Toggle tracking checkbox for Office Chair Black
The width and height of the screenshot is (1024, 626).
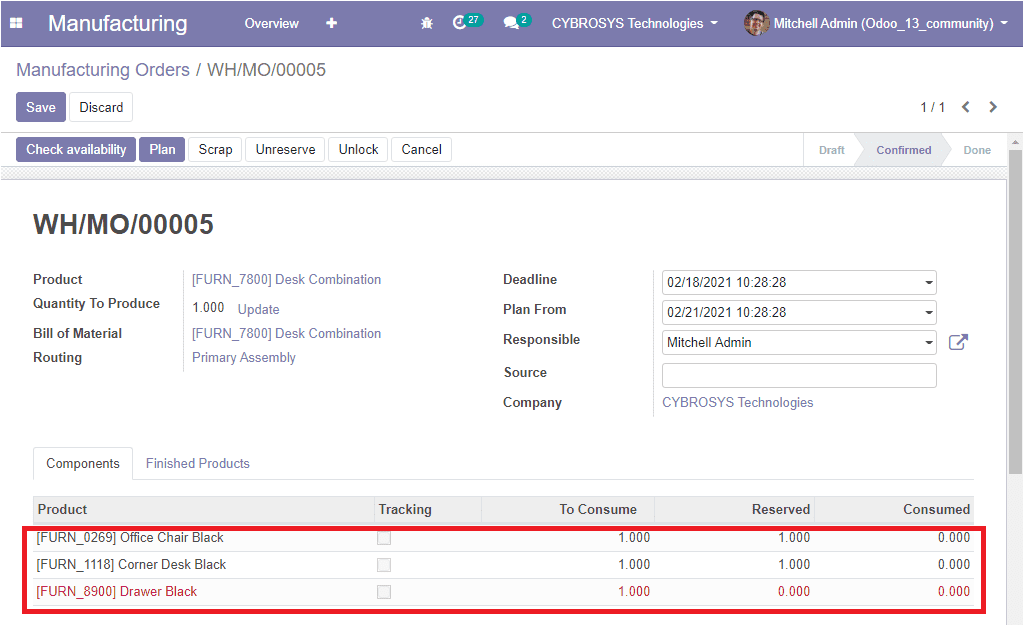pos(384,538)
